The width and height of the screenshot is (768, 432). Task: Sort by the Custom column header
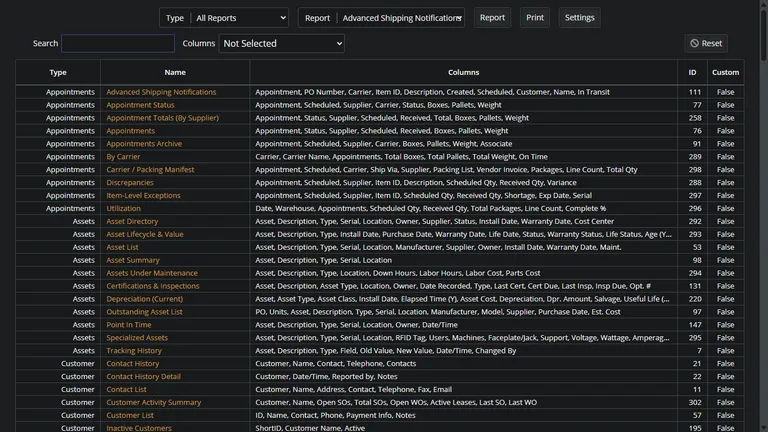click(725, 72)
